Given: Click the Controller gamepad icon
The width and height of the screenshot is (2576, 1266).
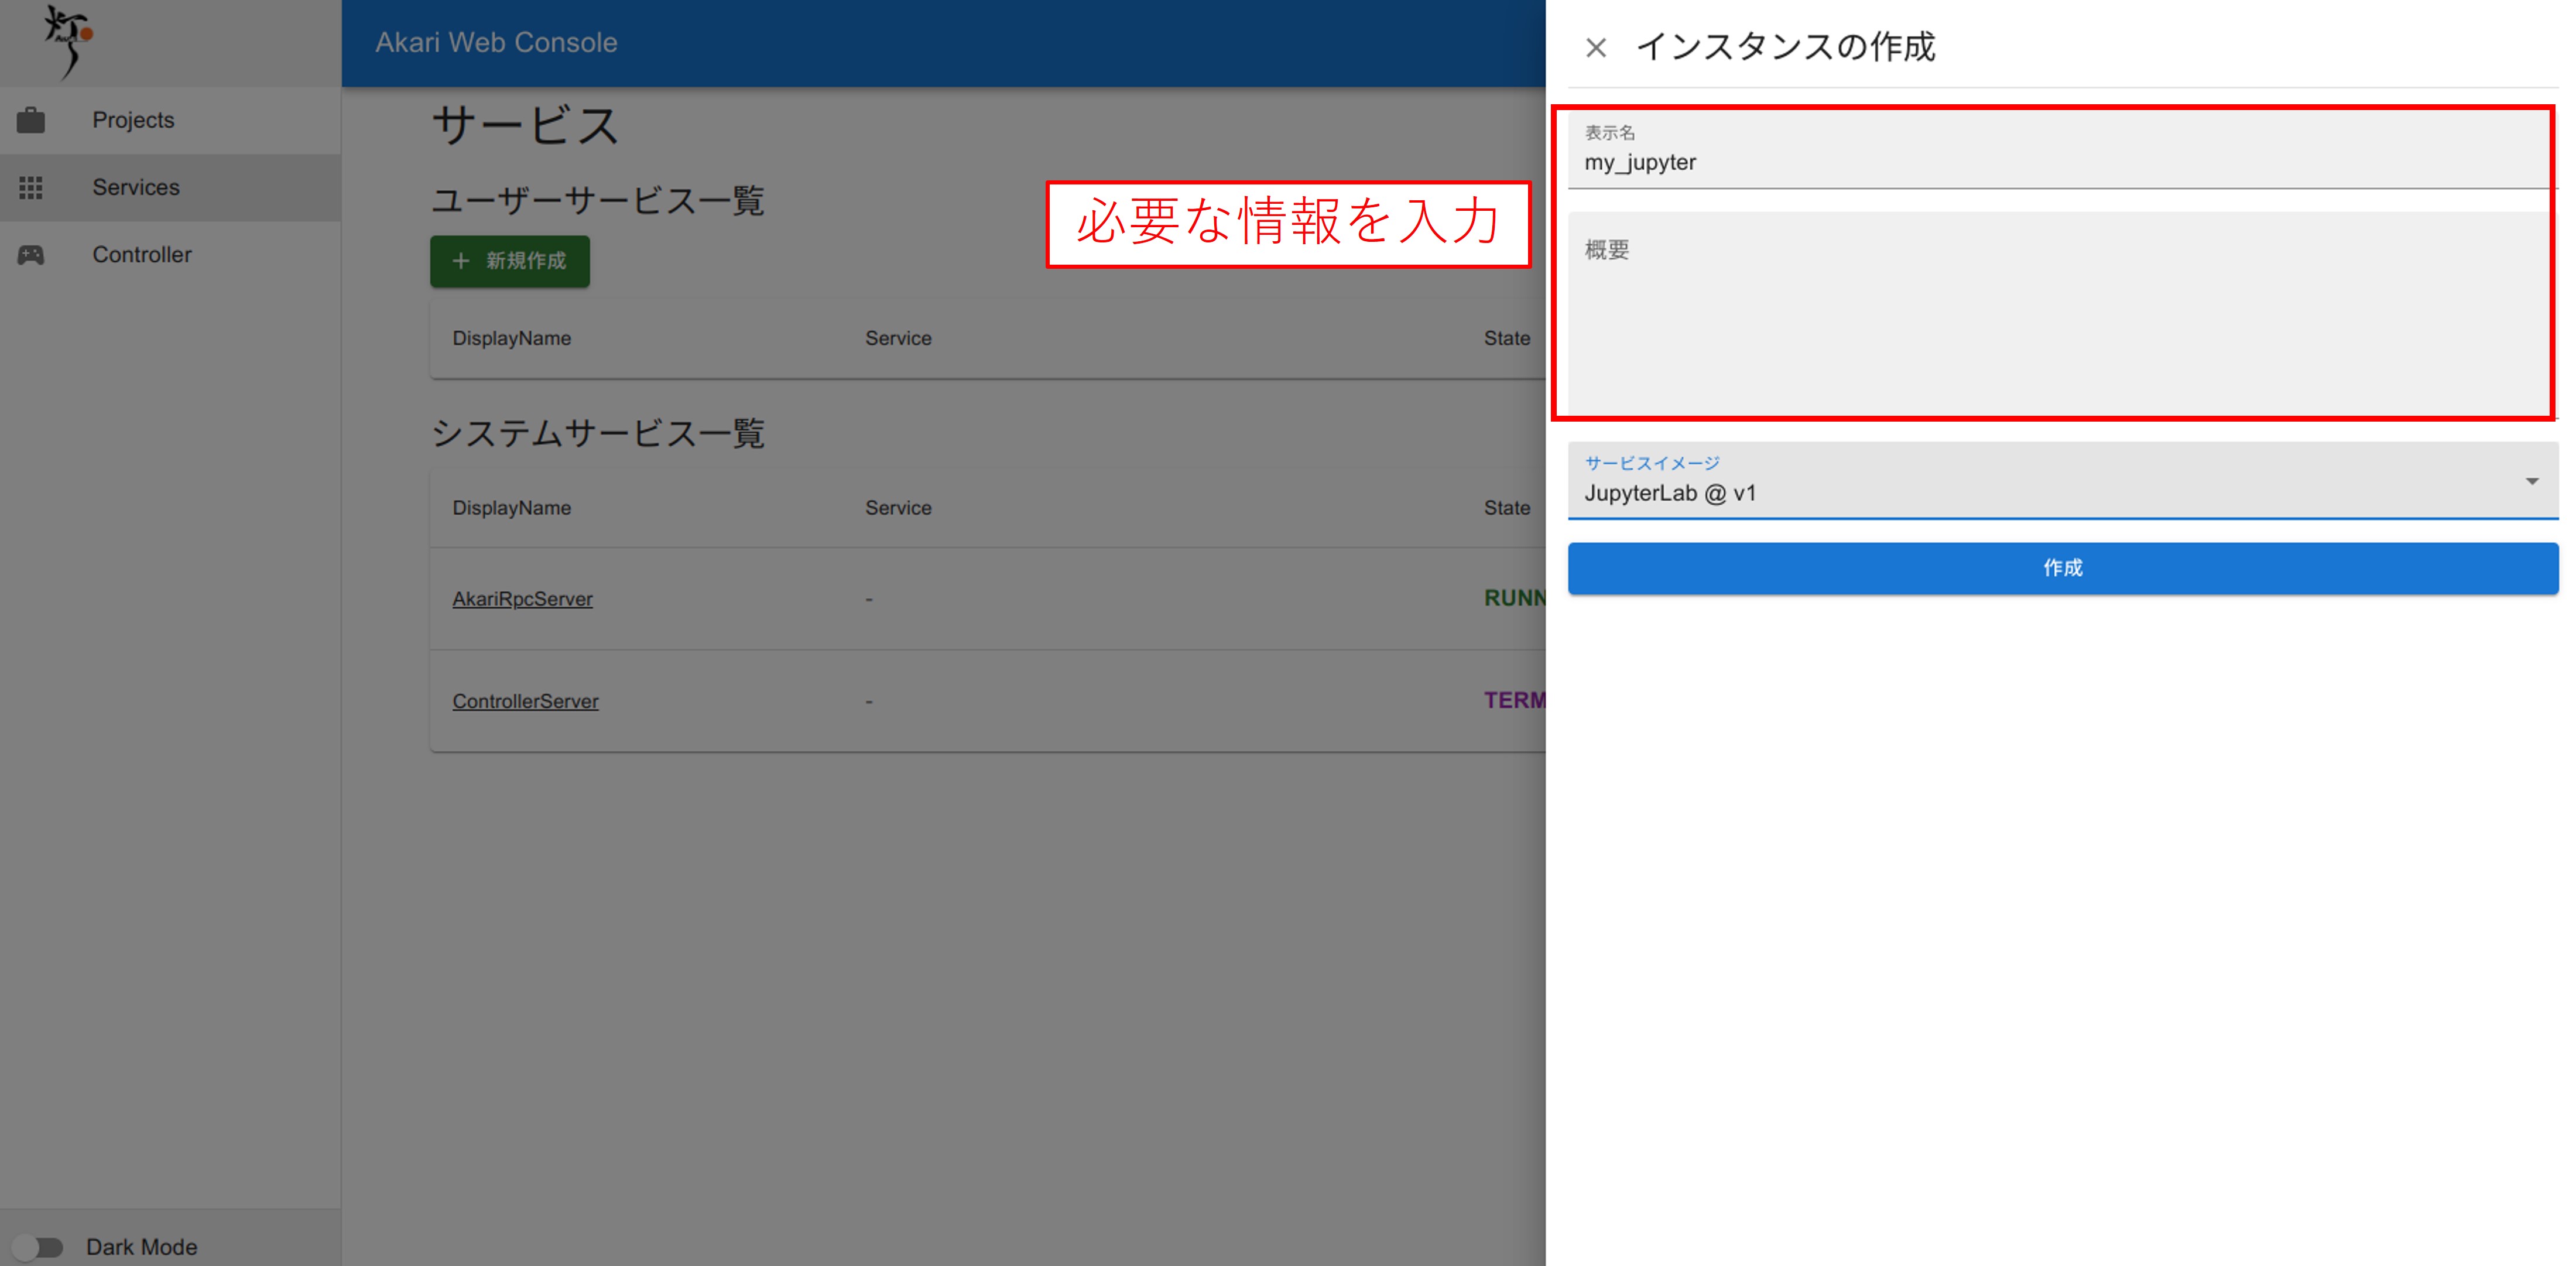Looking at the screenshot, I should click(x=31, y=255).
